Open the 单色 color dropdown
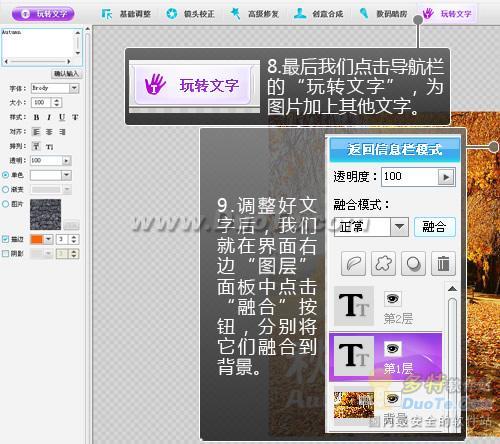 coord(66,175)
